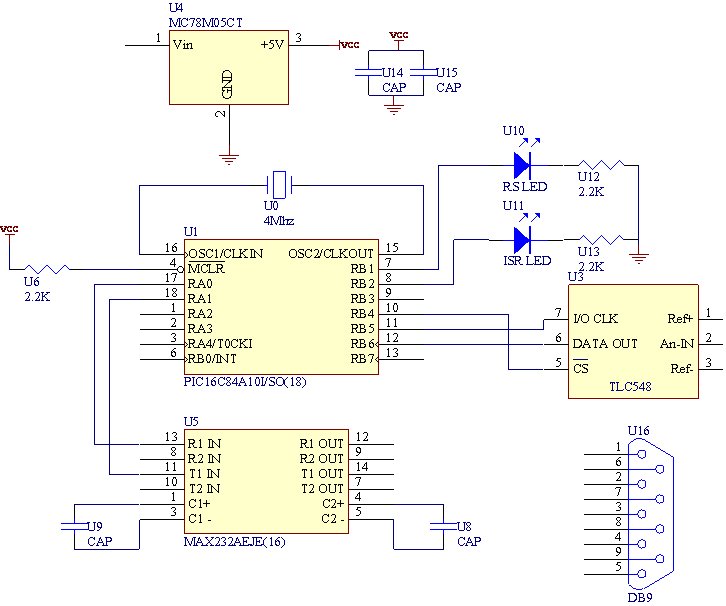Click the RS LED diode symbol U10

tap(523, 165)
